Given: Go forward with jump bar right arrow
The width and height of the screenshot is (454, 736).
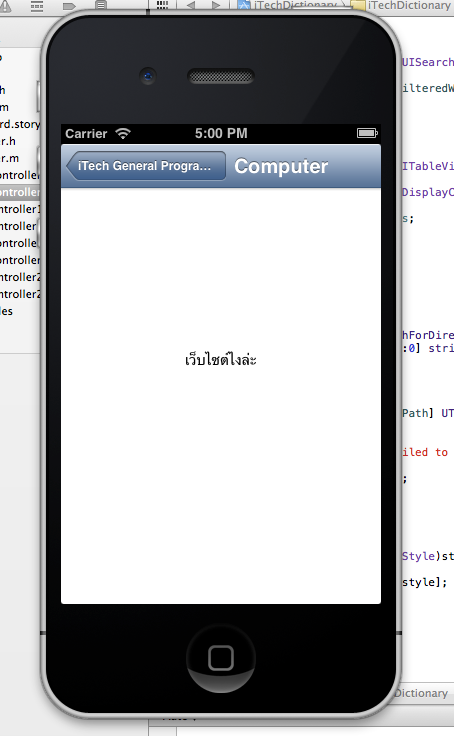Looking at the screenshot, I should (x=216, y=5).
